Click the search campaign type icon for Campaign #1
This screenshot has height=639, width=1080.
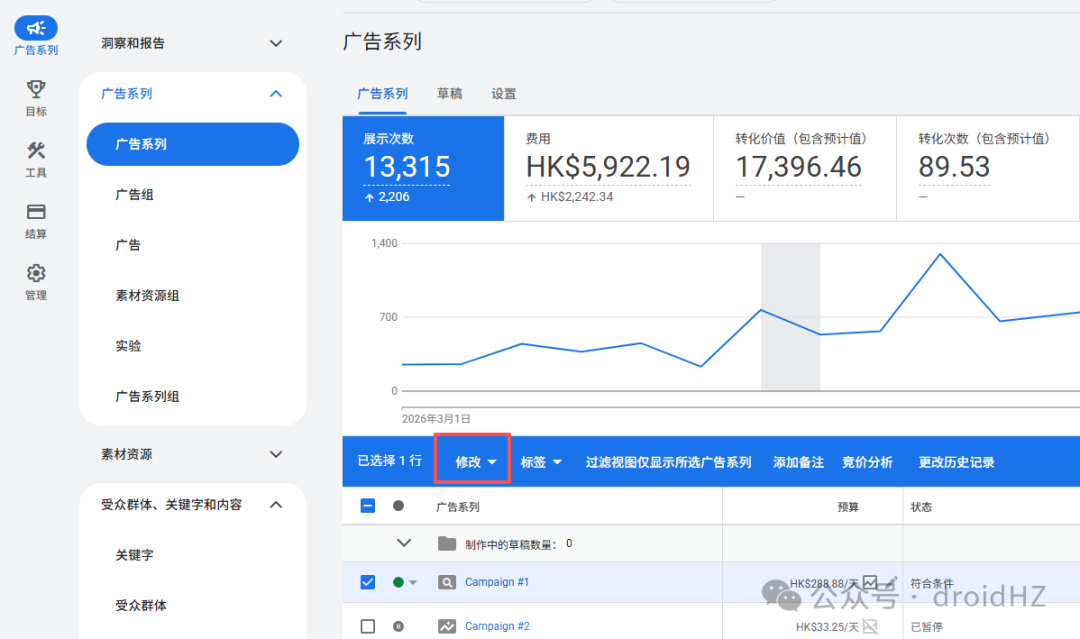click(447, 583)
